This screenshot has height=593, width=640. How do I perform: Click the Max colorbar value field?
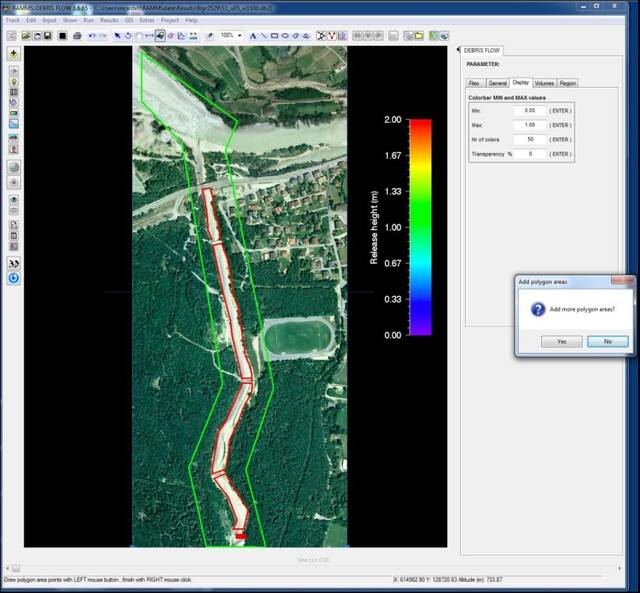coord(530,125)
